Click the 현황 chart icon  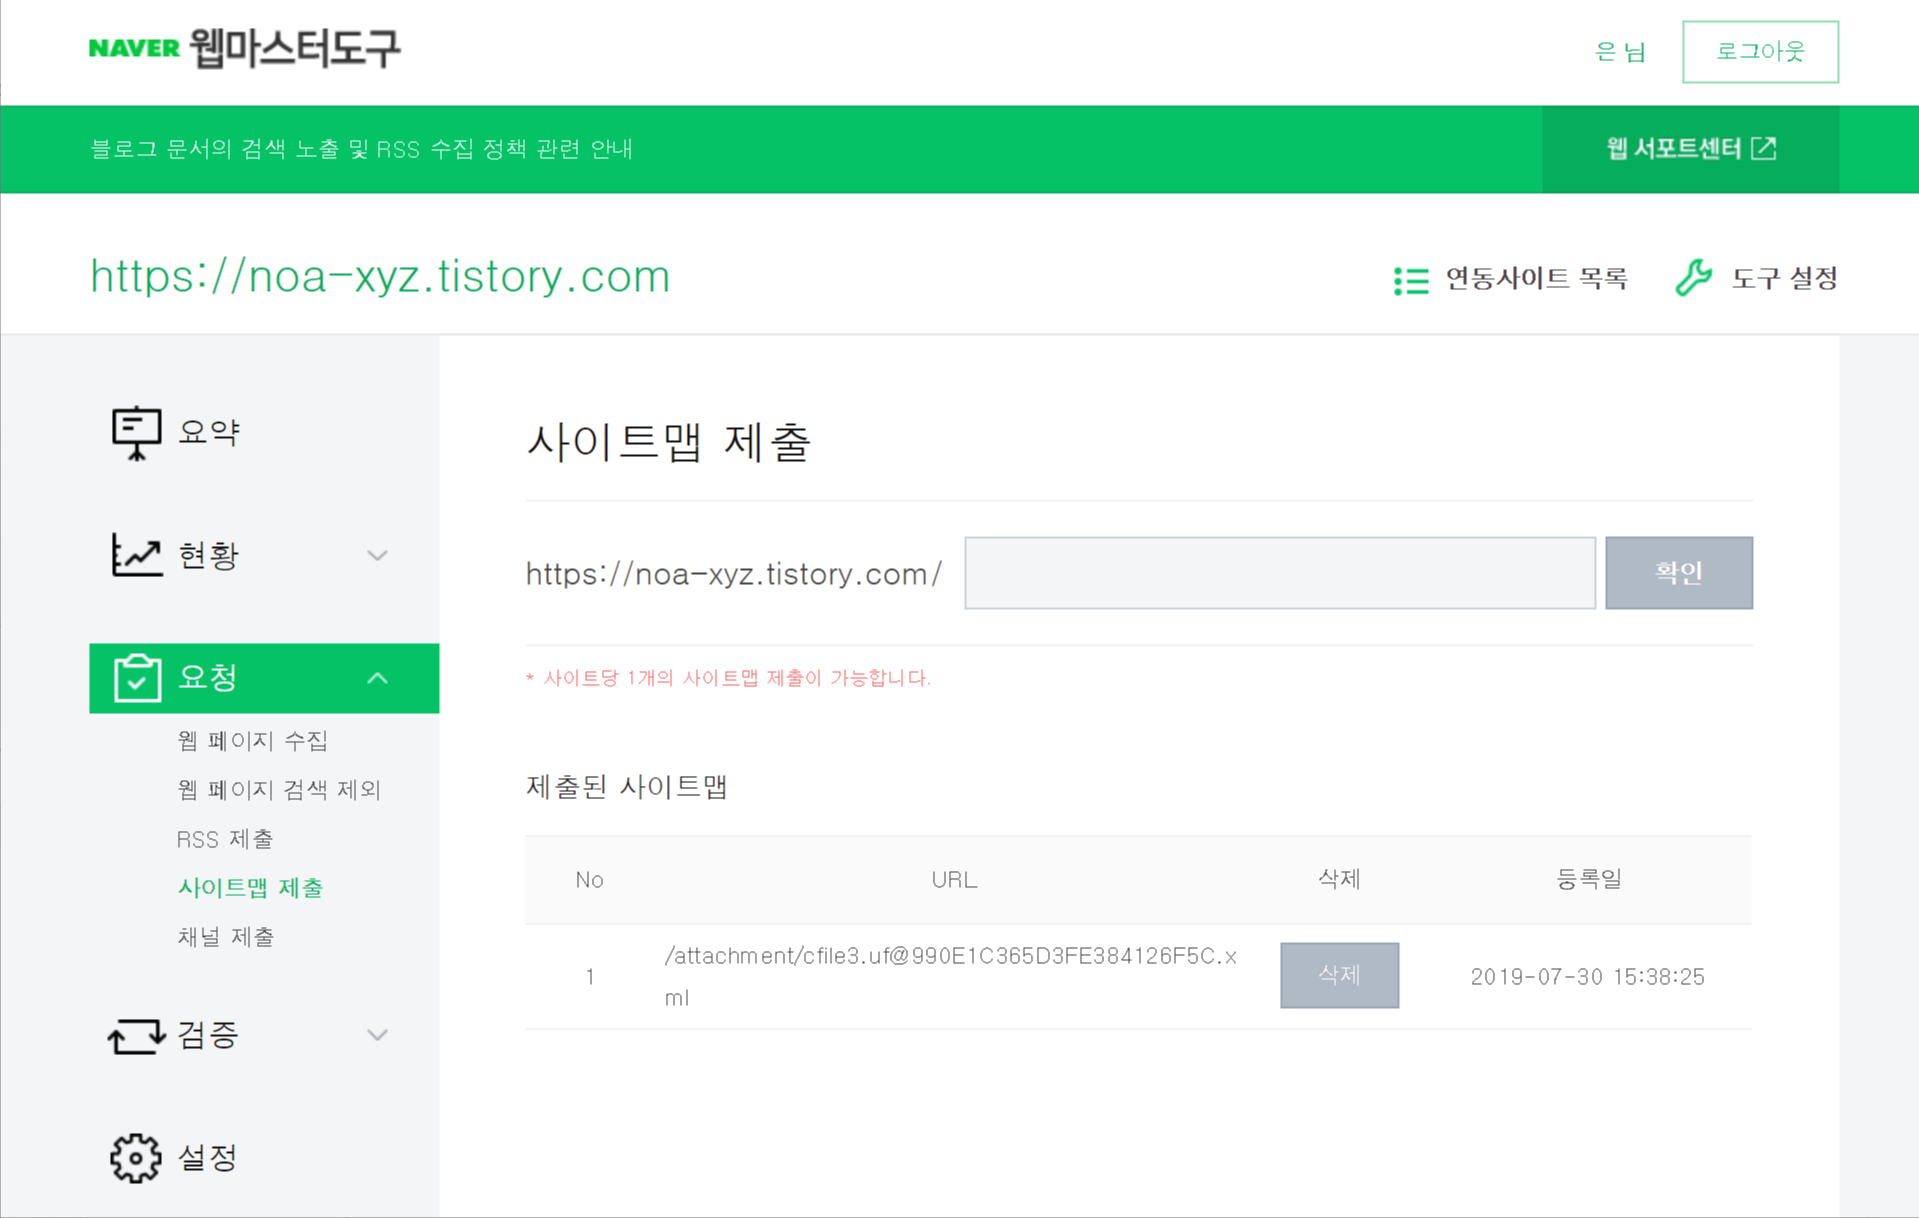[x=136, y=555]
